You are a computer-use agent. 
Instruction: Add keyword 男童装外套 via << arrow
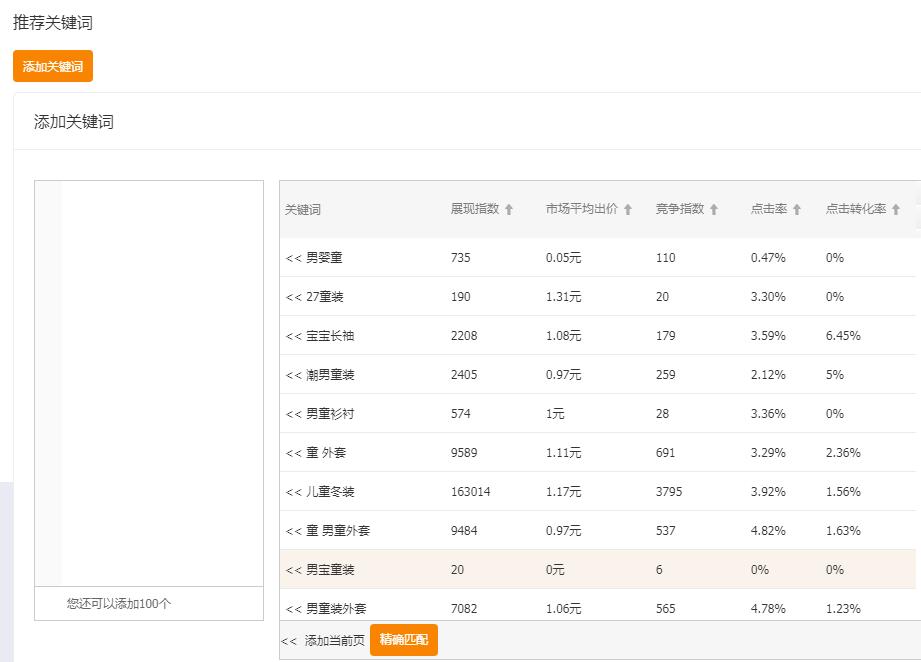click(293, 609)
